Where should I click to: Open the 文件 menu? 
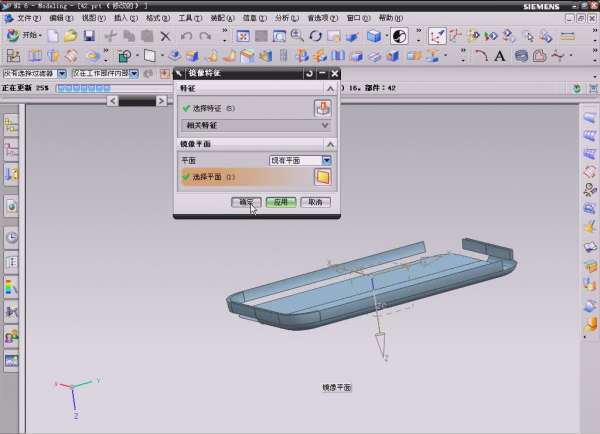click(x=29, y=18)
